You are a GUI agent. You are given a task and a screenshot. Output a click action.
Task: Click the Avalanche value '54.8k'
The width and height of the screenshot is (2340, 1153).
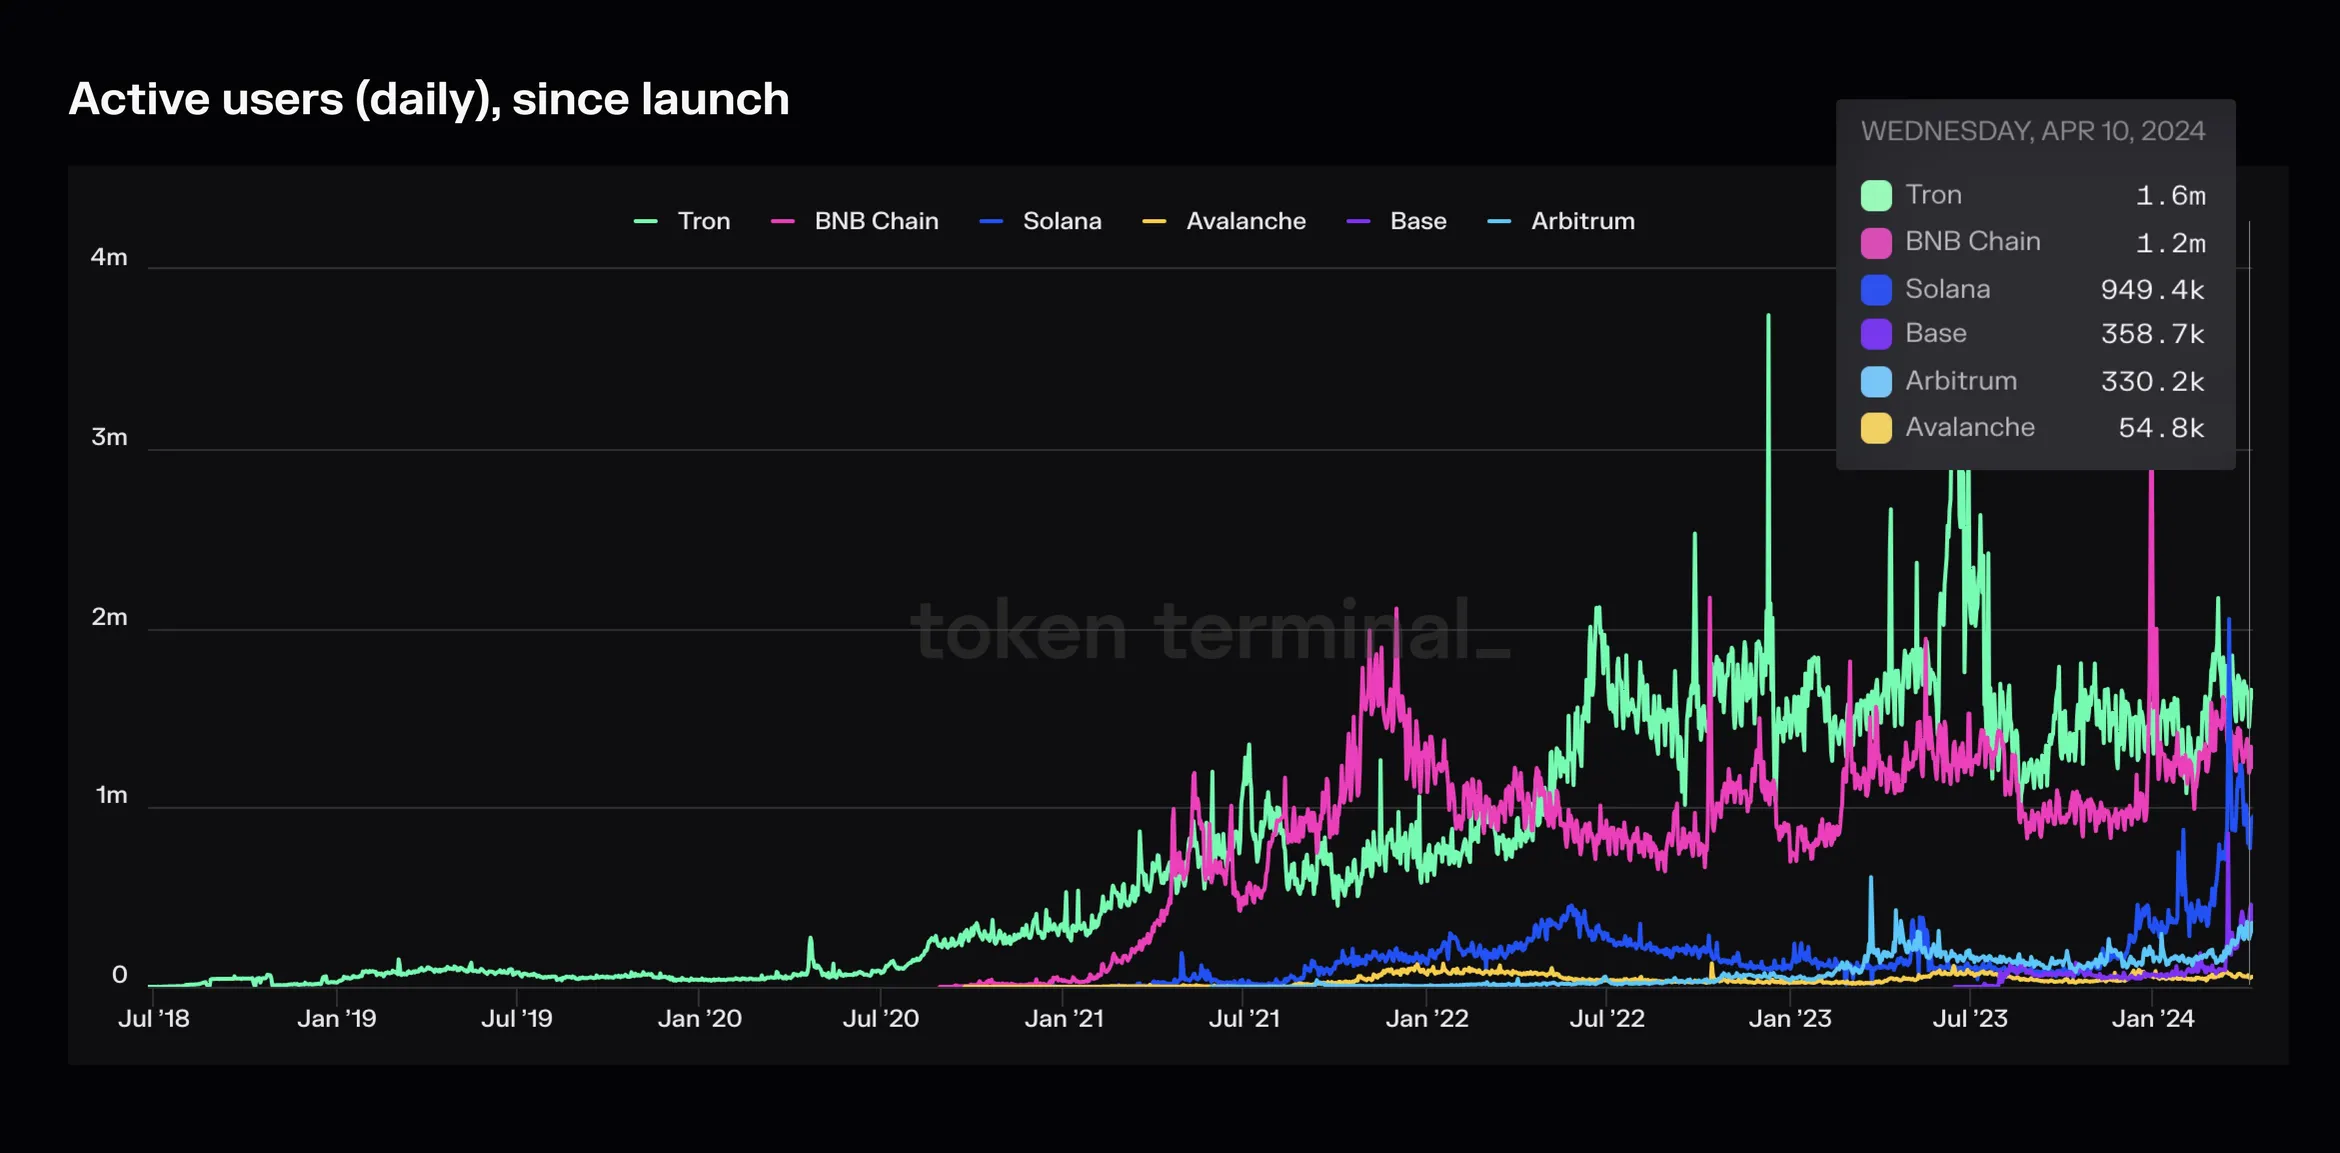pyautogui.click(x=2161, y=428)
